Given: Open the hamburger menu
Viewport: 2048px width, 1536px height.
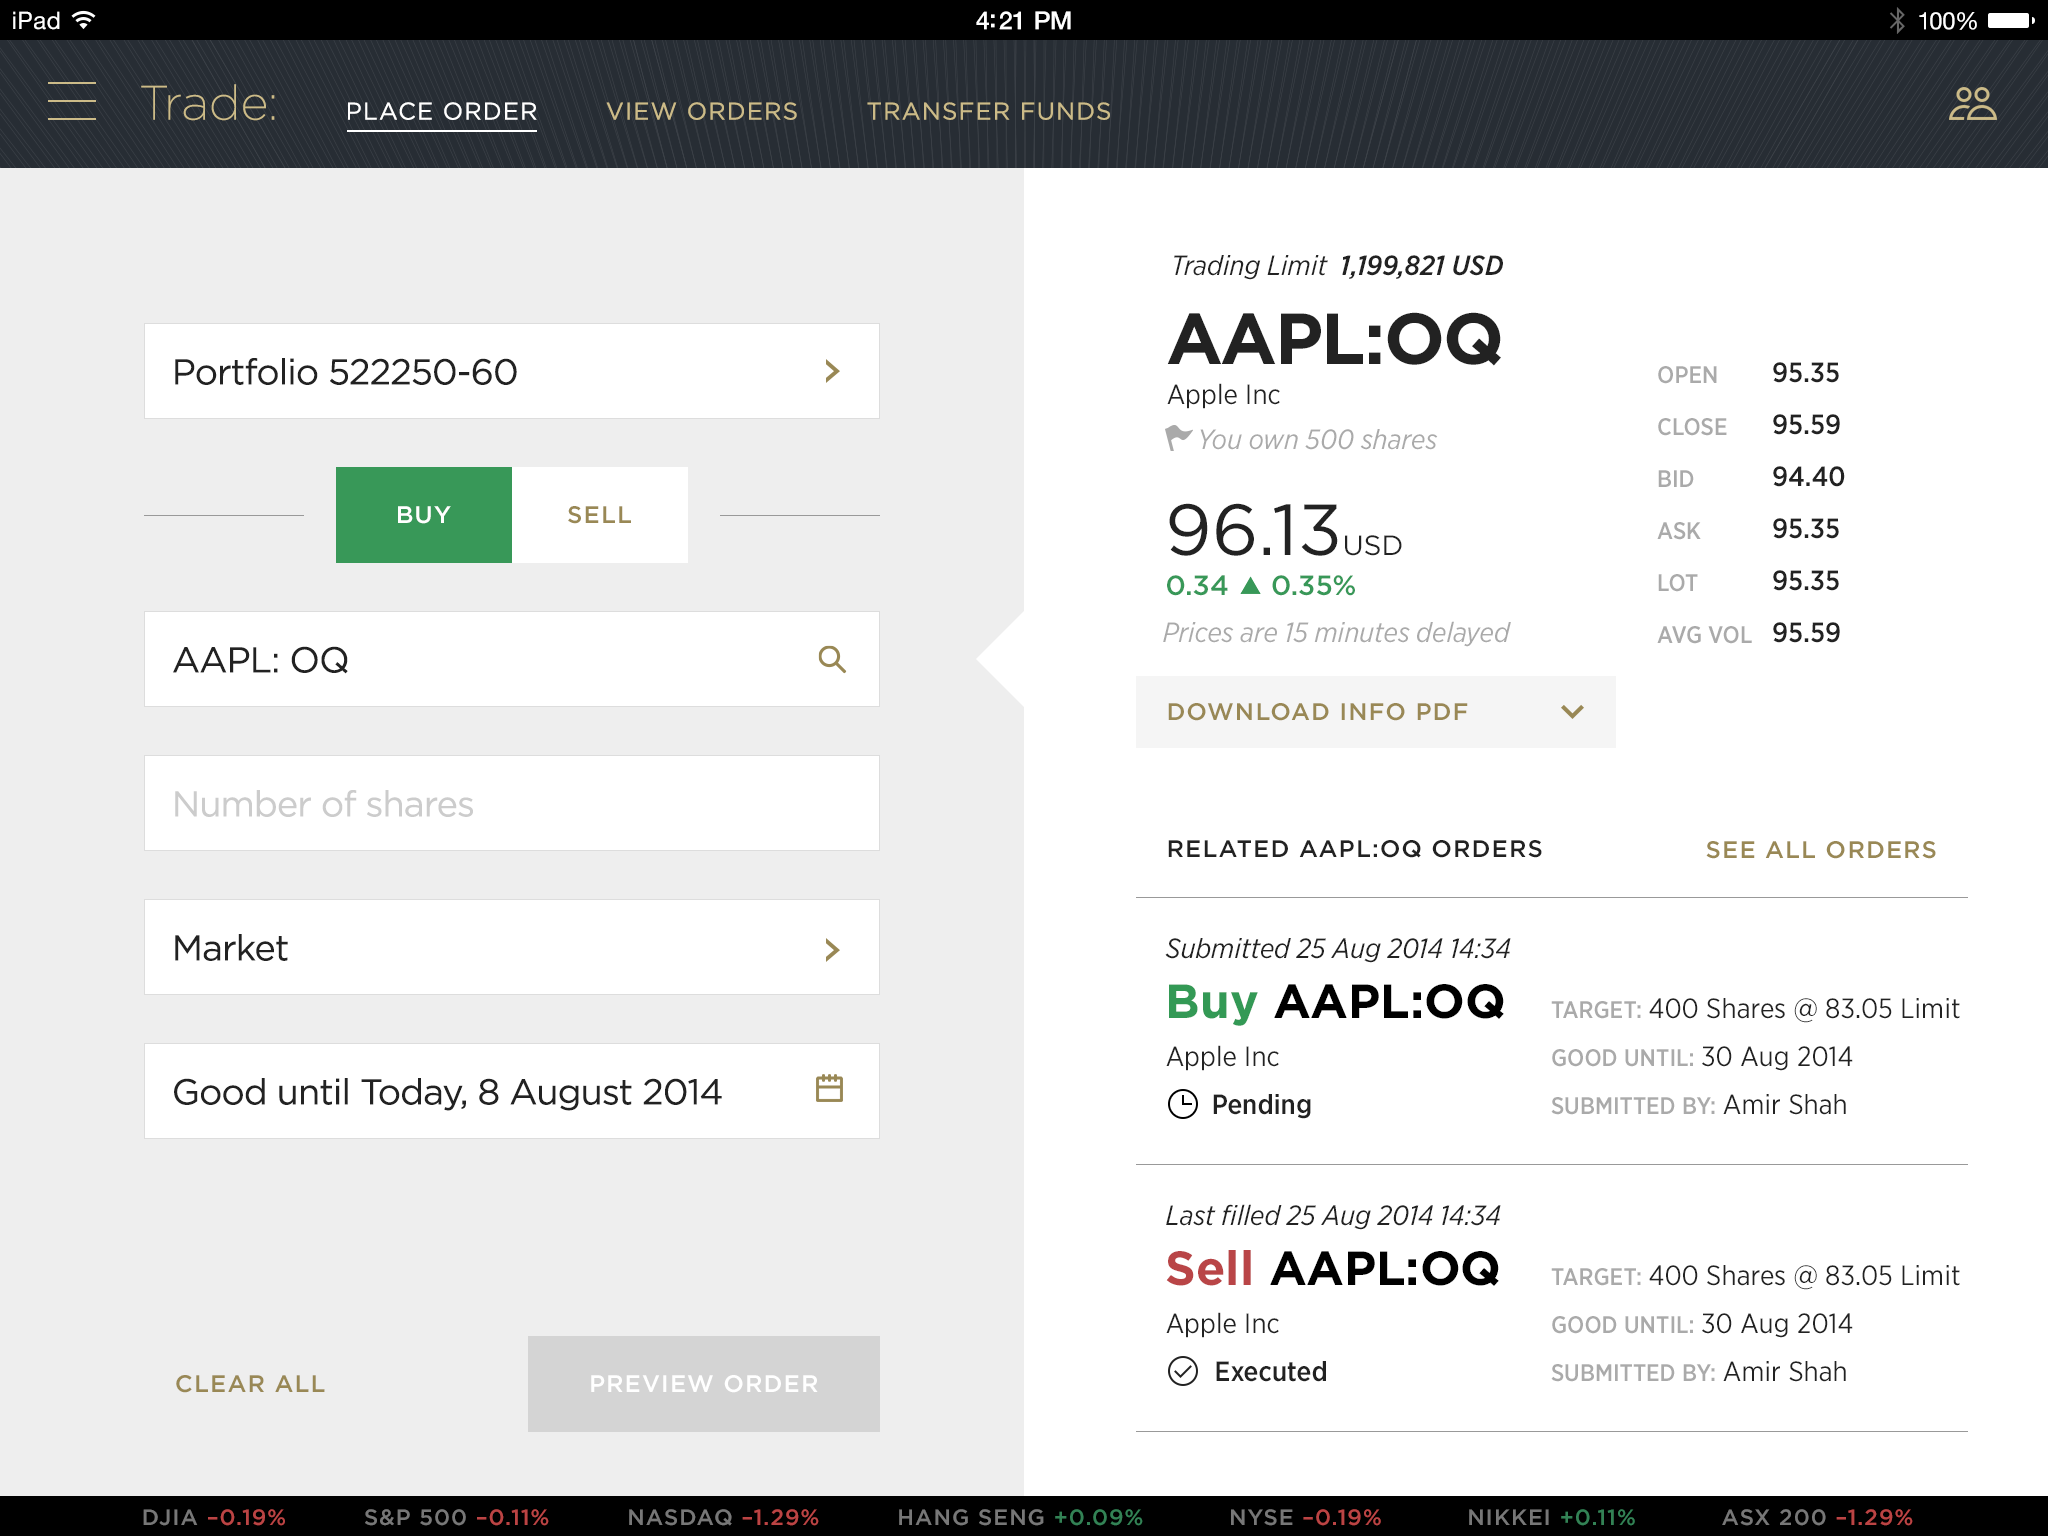Looking at the screenshot, I should [x=72, y=102].
